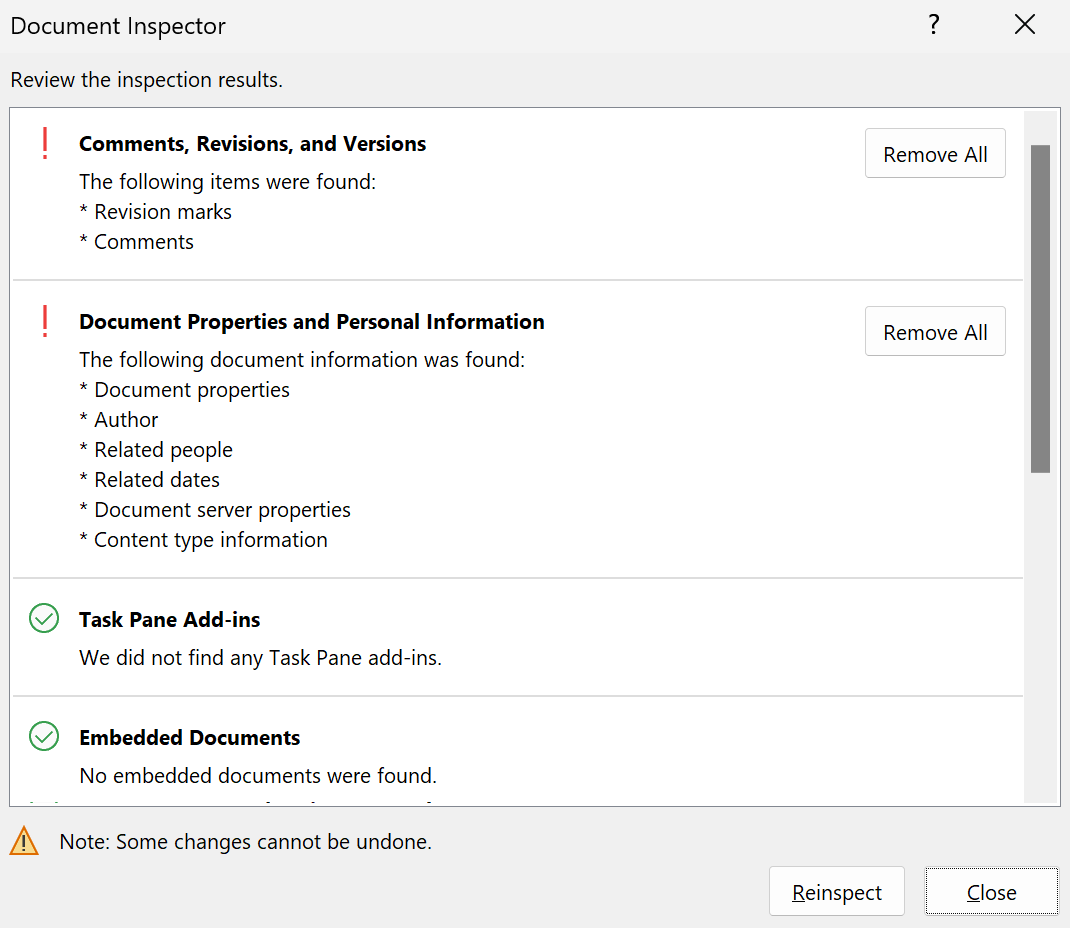The height and width of the screenshot is (928, 1070).
Task: Click 'Note: Some changes cannot be undone.'
Action: tap(246, 841)
